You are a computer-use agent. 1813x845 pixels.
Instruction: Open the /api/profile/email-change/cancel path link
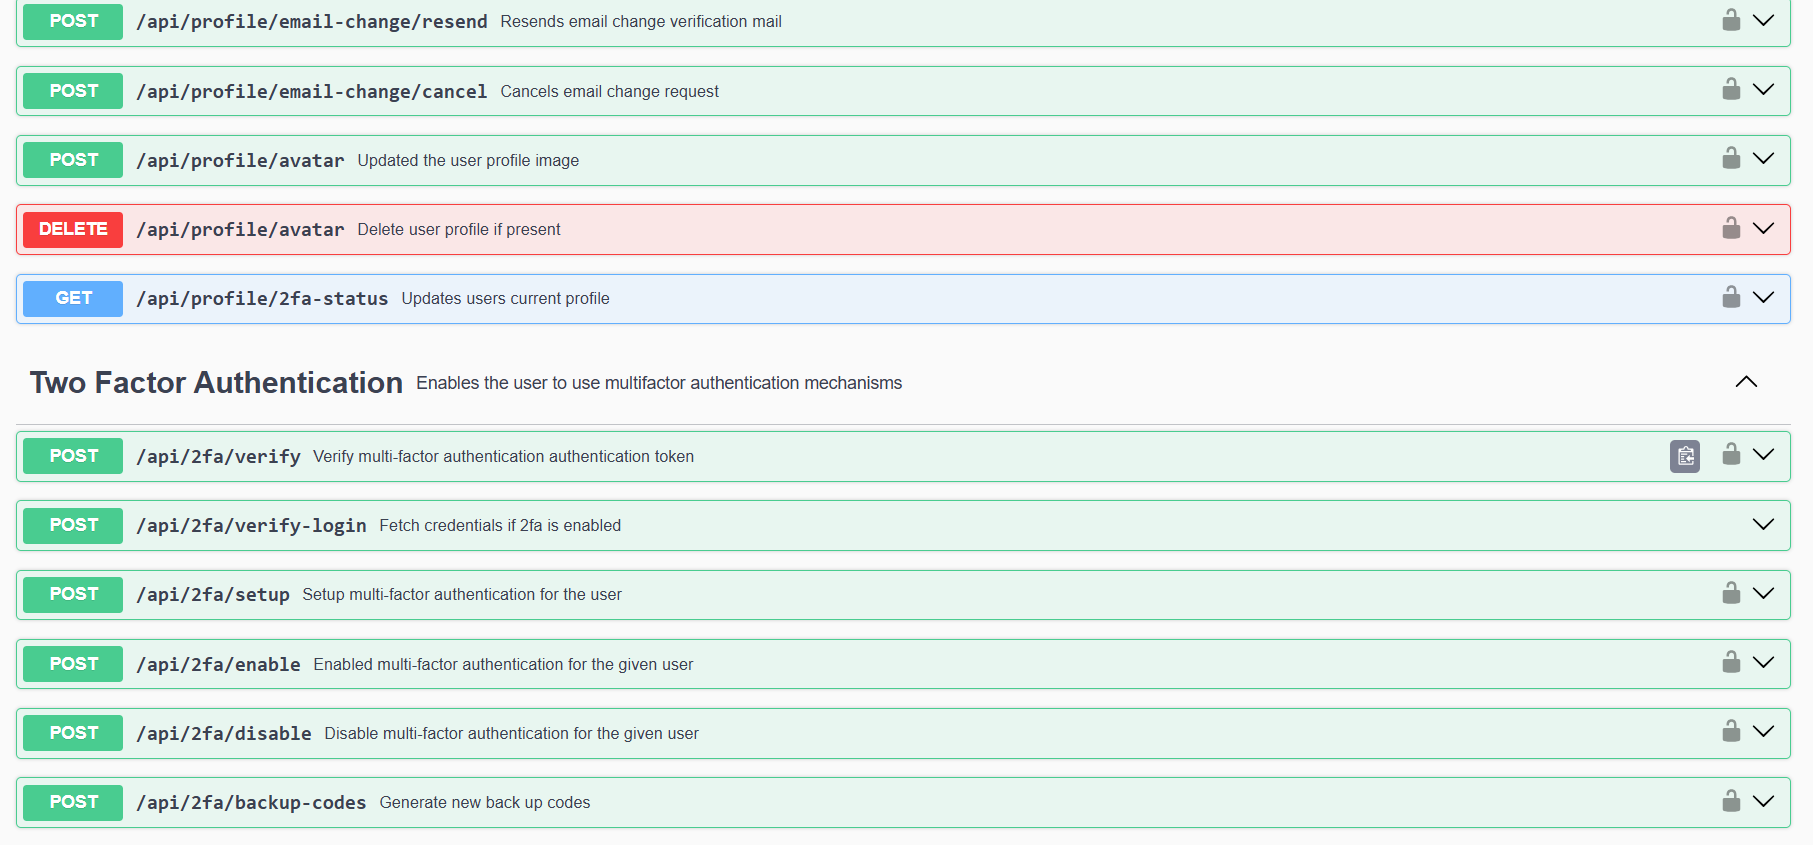[x=311, y=92]
